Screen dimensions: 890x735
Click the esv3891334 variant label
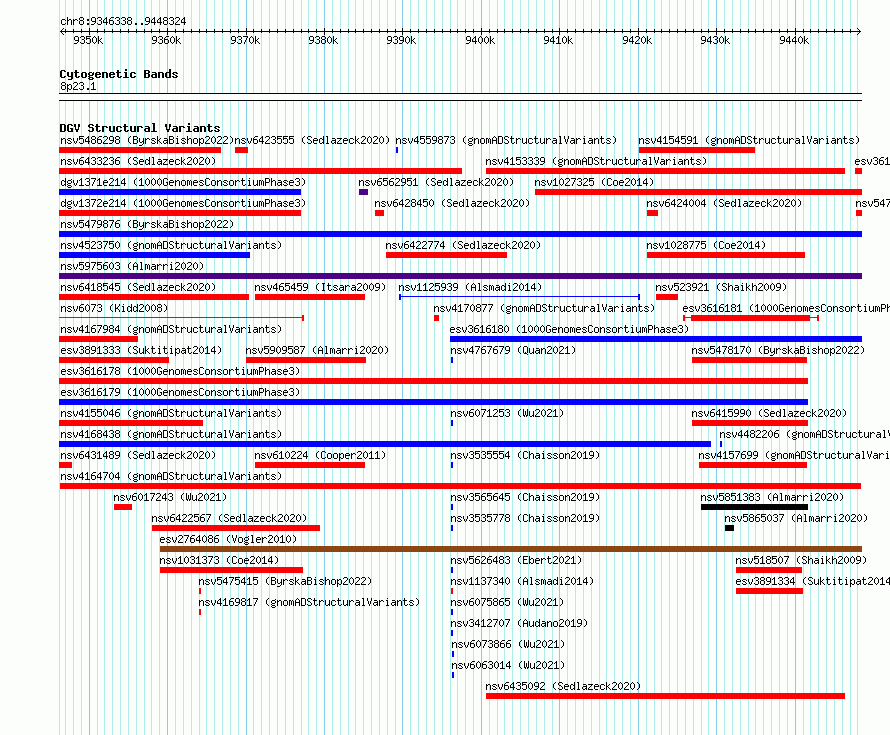pos(812,581)
